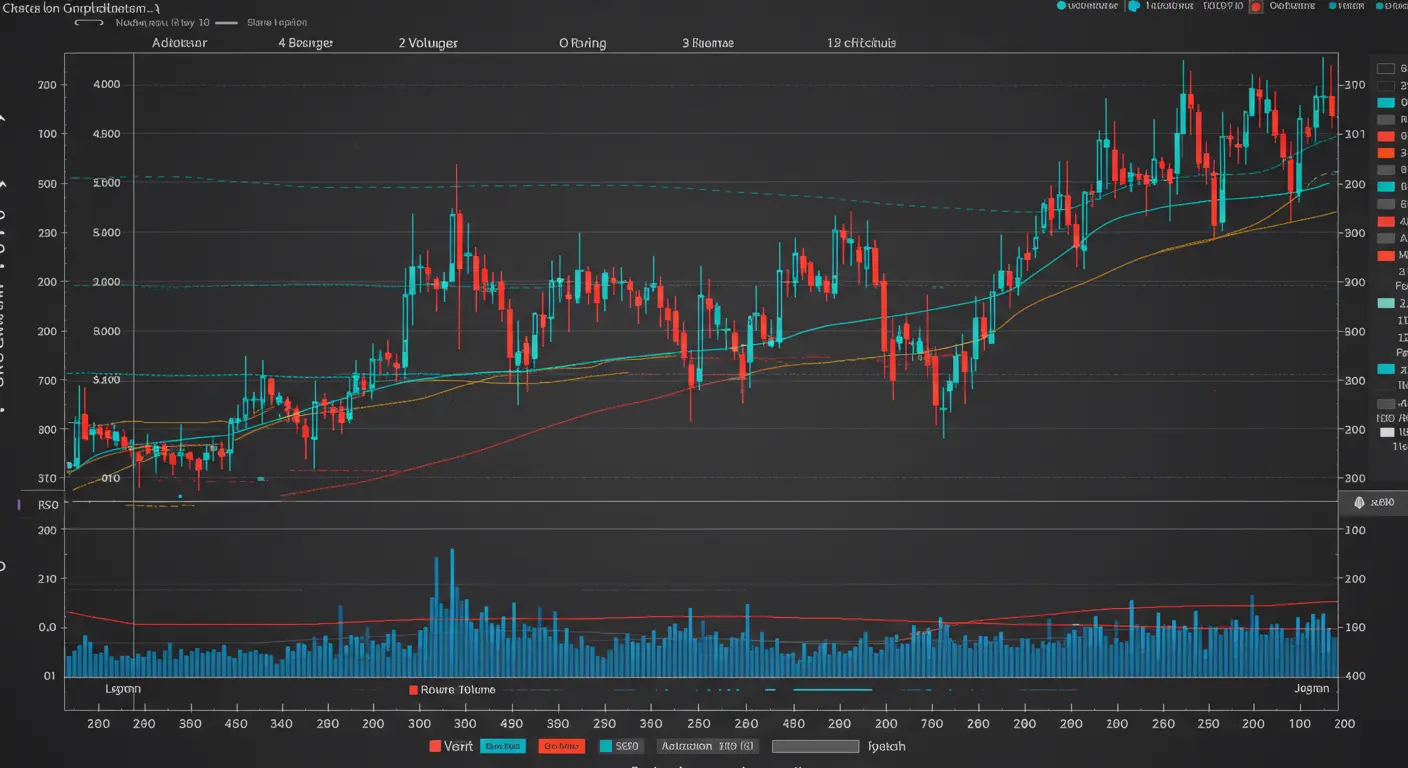Select the '12 cfitchuis' tab
Viewport: 1408px width, 768px height.
861,44
